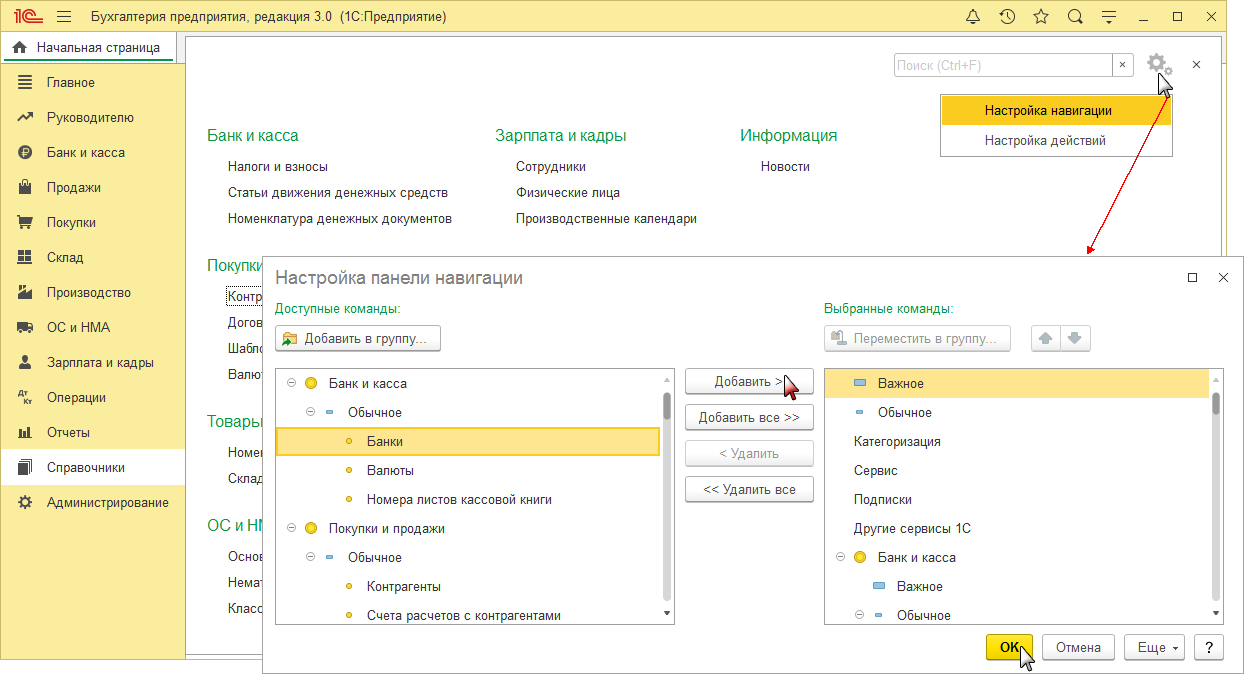Image resolution: width=1245 pixels, height=676 pixels.
Task: Open the Налоги и взносы link
Action: tap(278, 167)
